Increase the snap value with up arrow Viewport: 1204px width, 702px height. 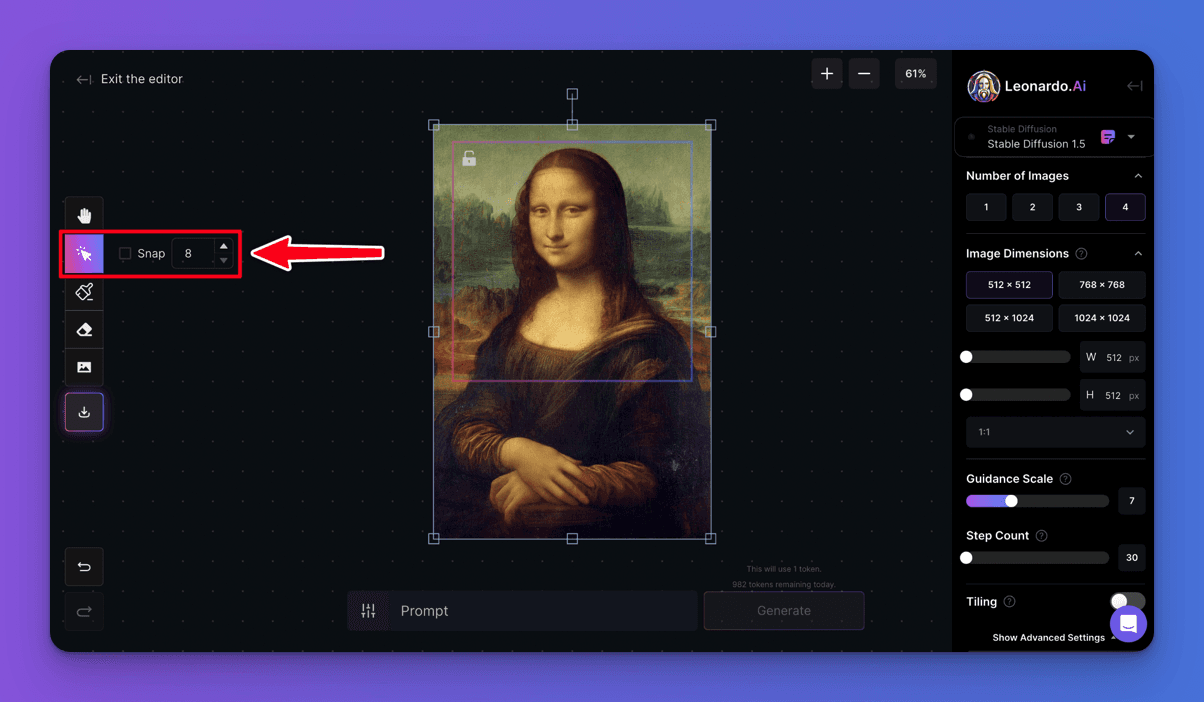224,246
